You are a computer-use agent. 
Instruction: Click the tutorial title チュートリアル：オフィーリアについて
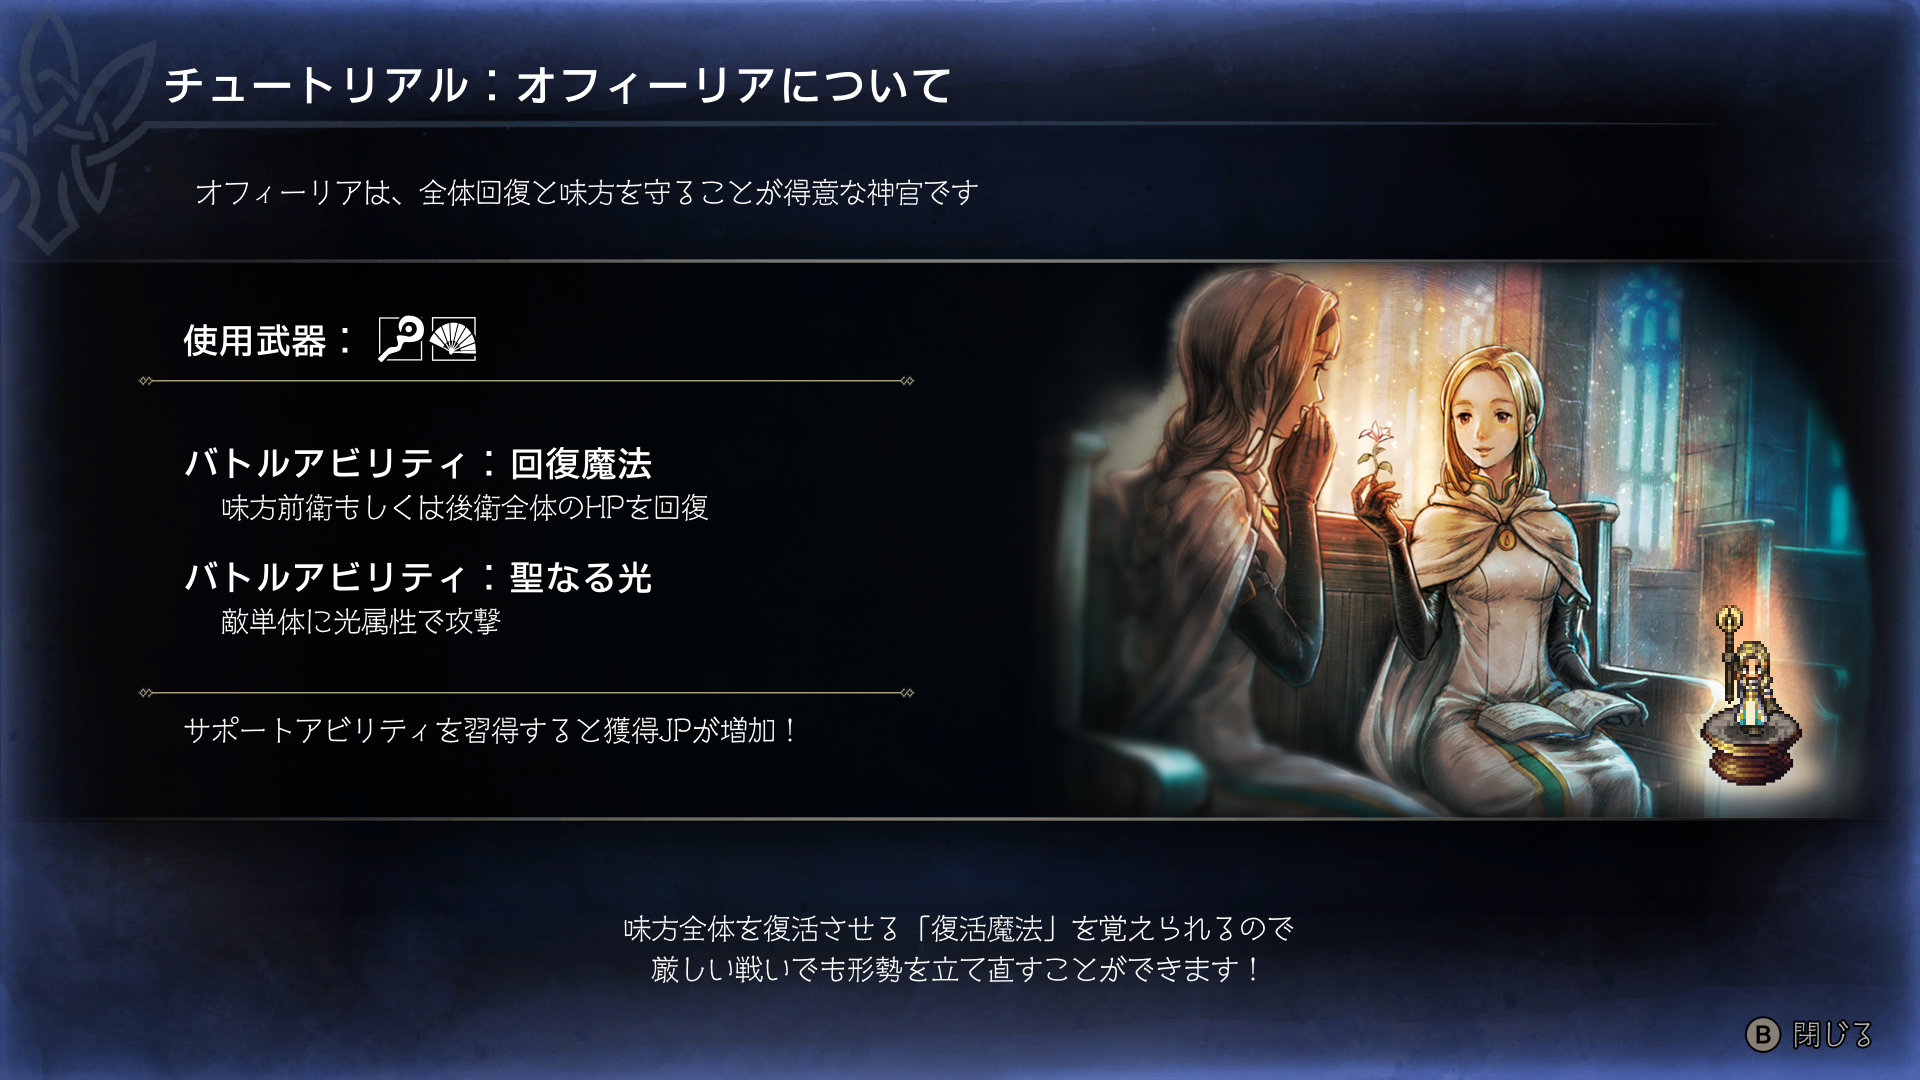(x=558, y=85)
